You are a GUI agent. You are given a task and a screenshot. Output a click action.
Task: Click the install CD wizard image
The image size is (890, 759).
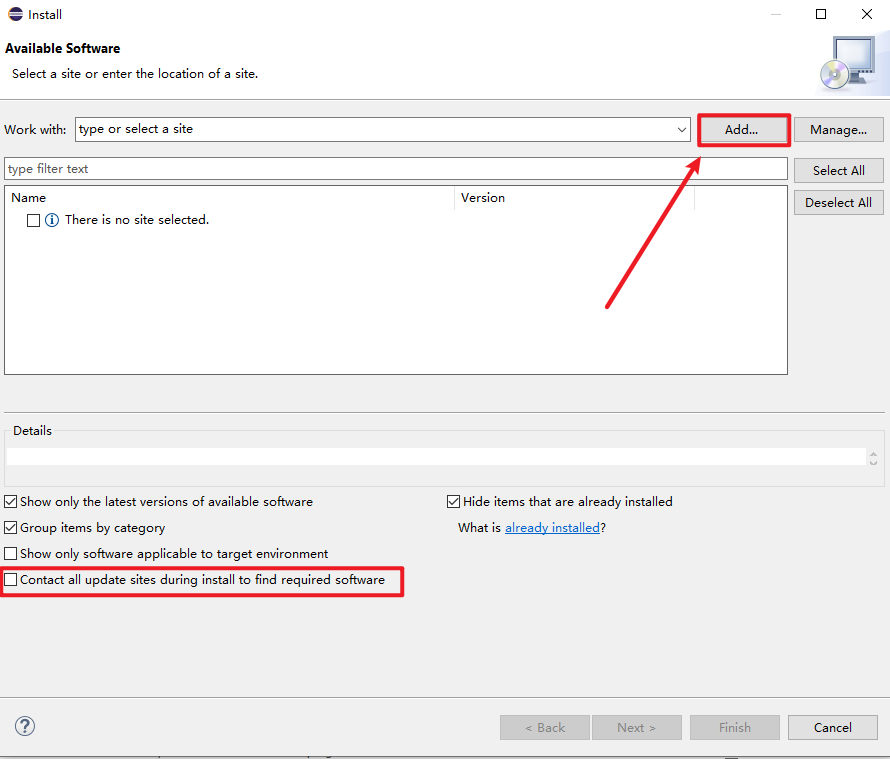[x=845, y=65]
